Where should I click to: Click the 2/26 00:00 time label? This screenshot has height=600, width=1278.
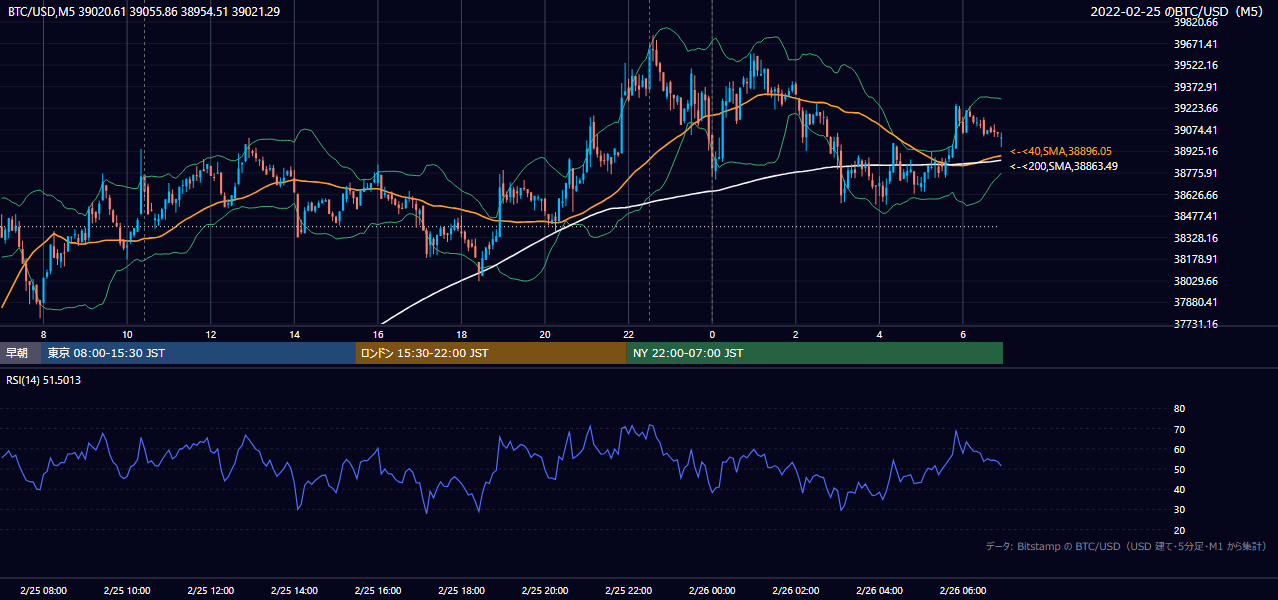click(712, 590)
